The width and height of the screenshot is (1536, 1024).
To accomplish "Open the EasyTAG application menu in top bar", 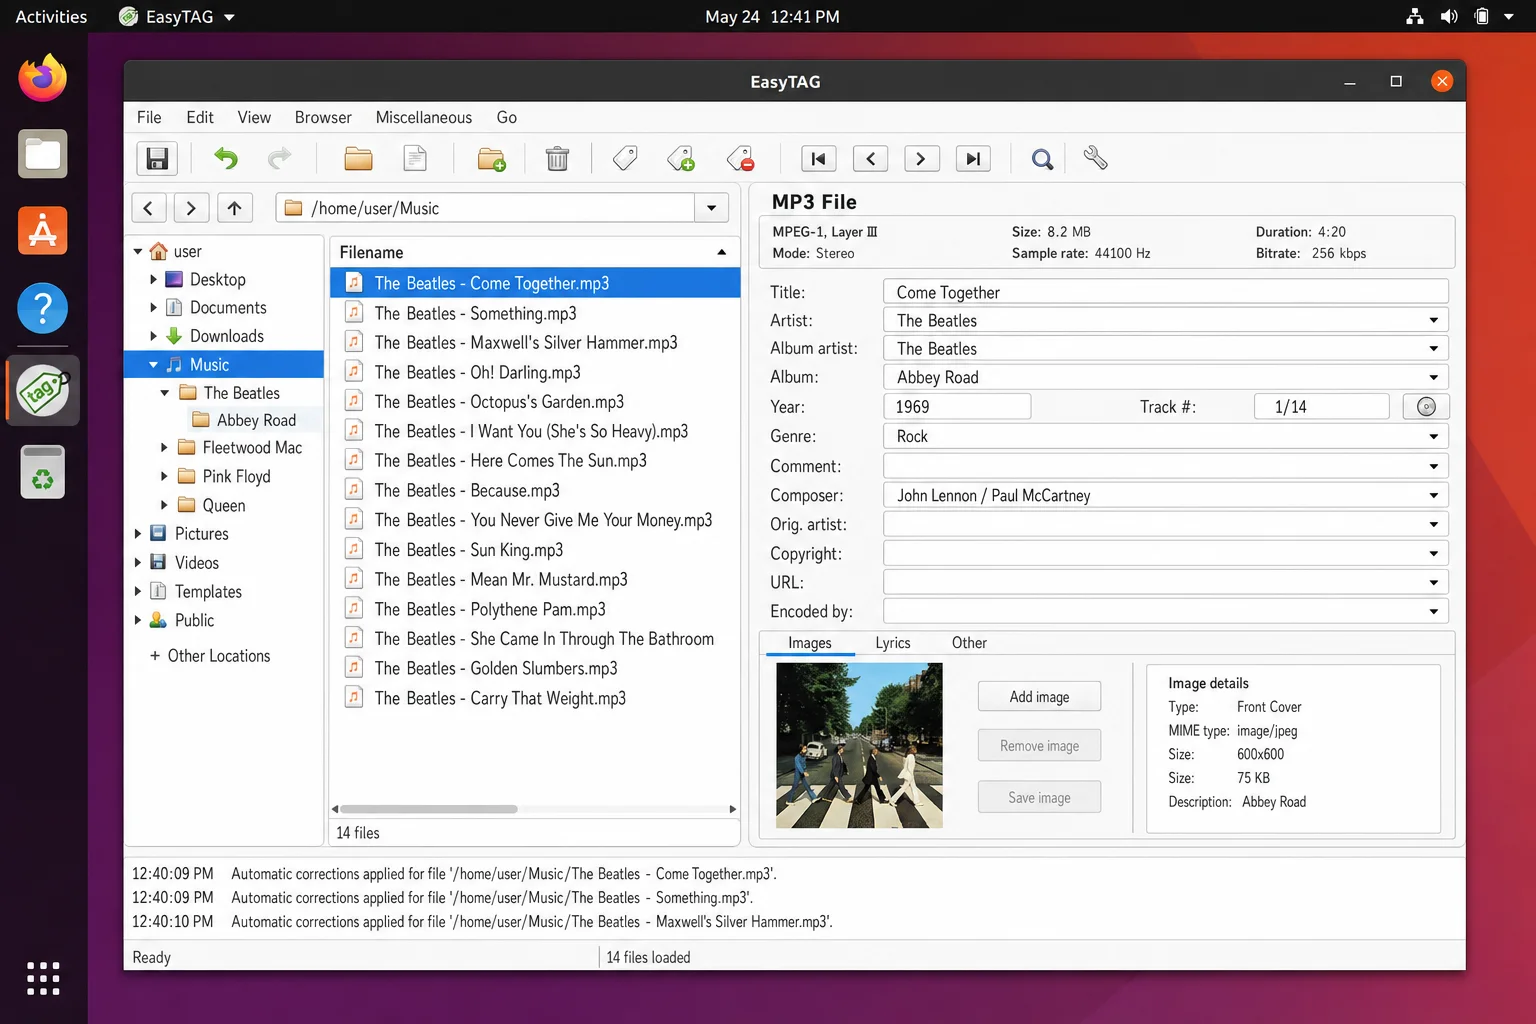I will (x=177, y=16).
